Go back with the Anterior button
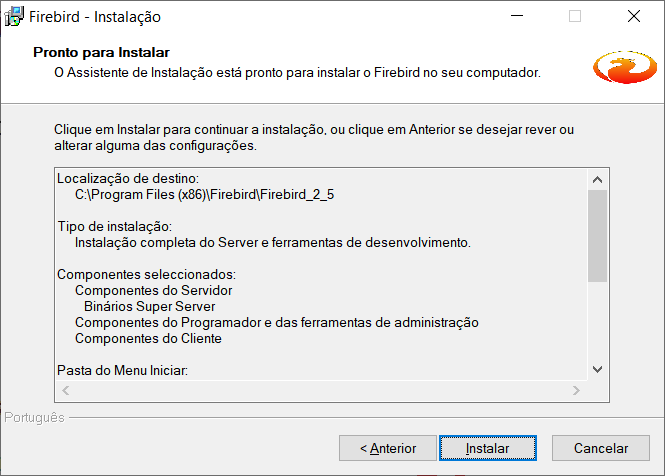665x476 pixels. (388, 449)
